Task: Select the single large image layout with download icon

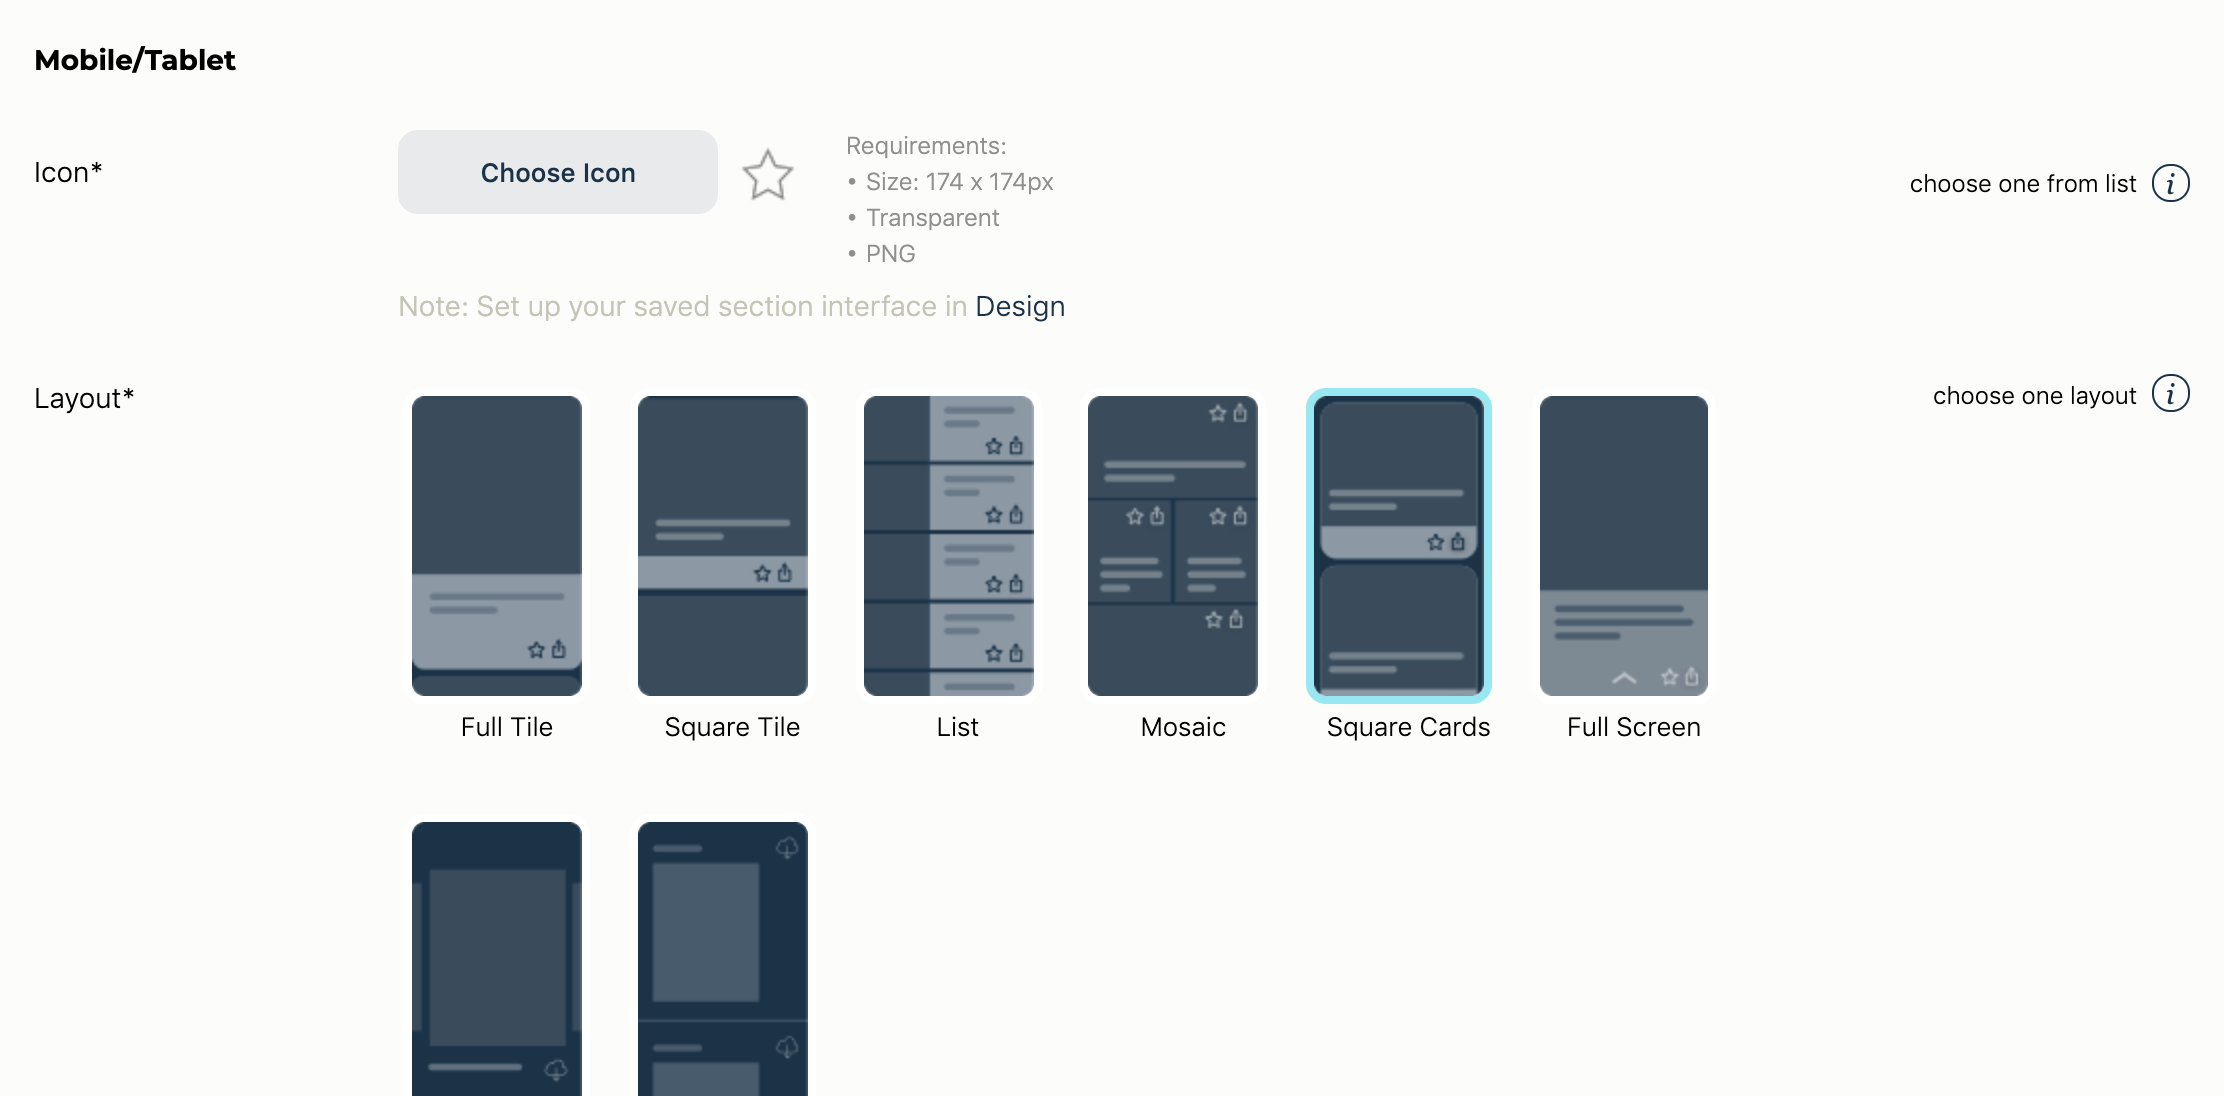Action: [496, 960]
